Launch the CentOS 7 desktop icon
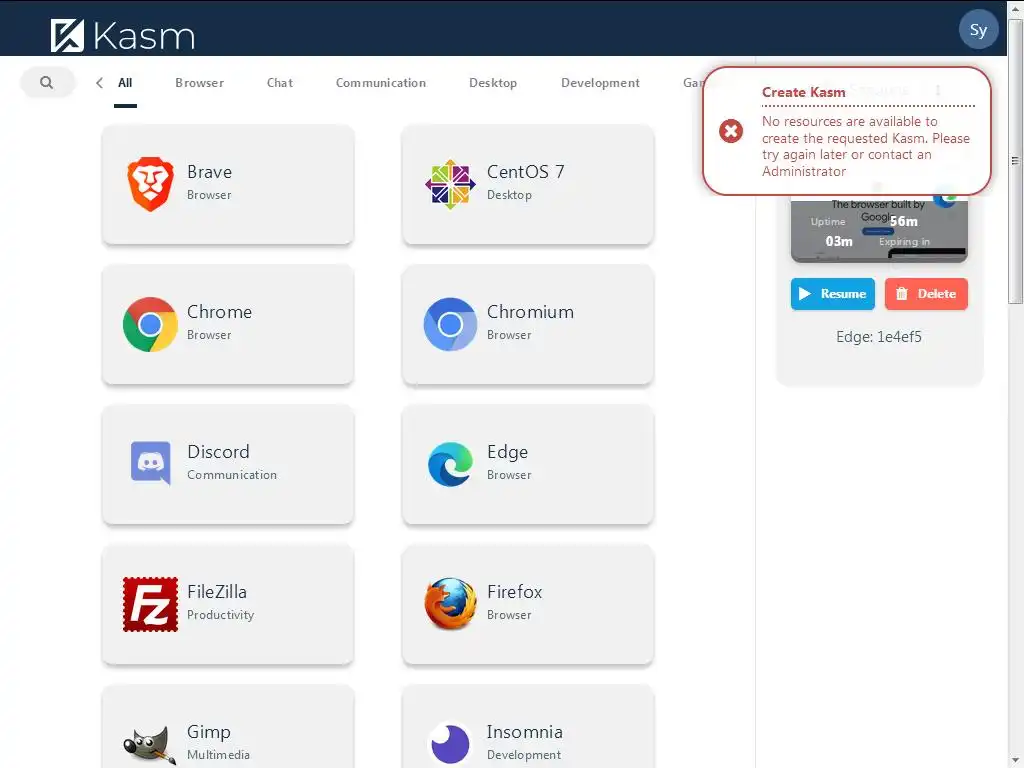Screen dimensions: 1024x768 point(450,184)
